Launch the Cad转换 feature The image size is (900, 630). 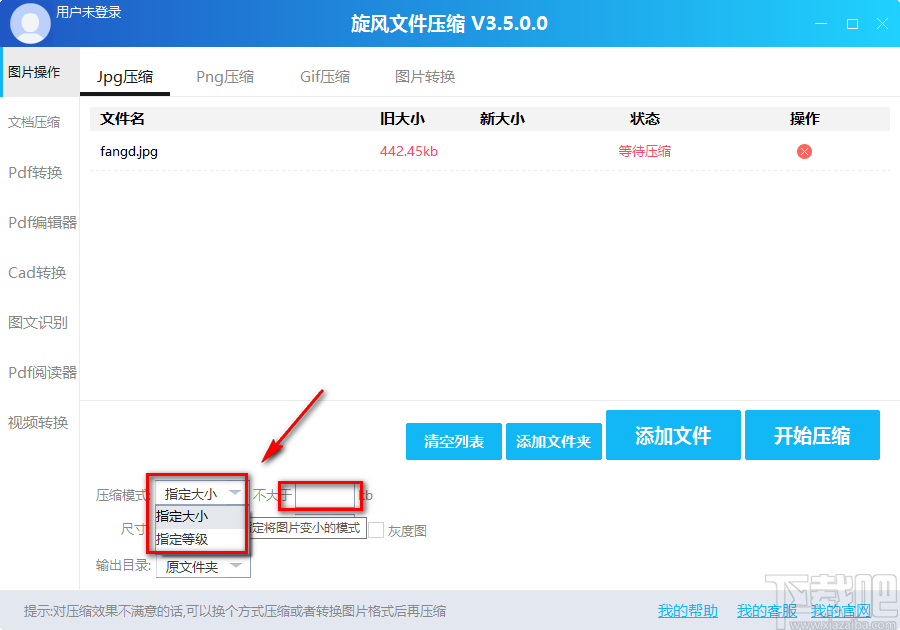(38, 272)
